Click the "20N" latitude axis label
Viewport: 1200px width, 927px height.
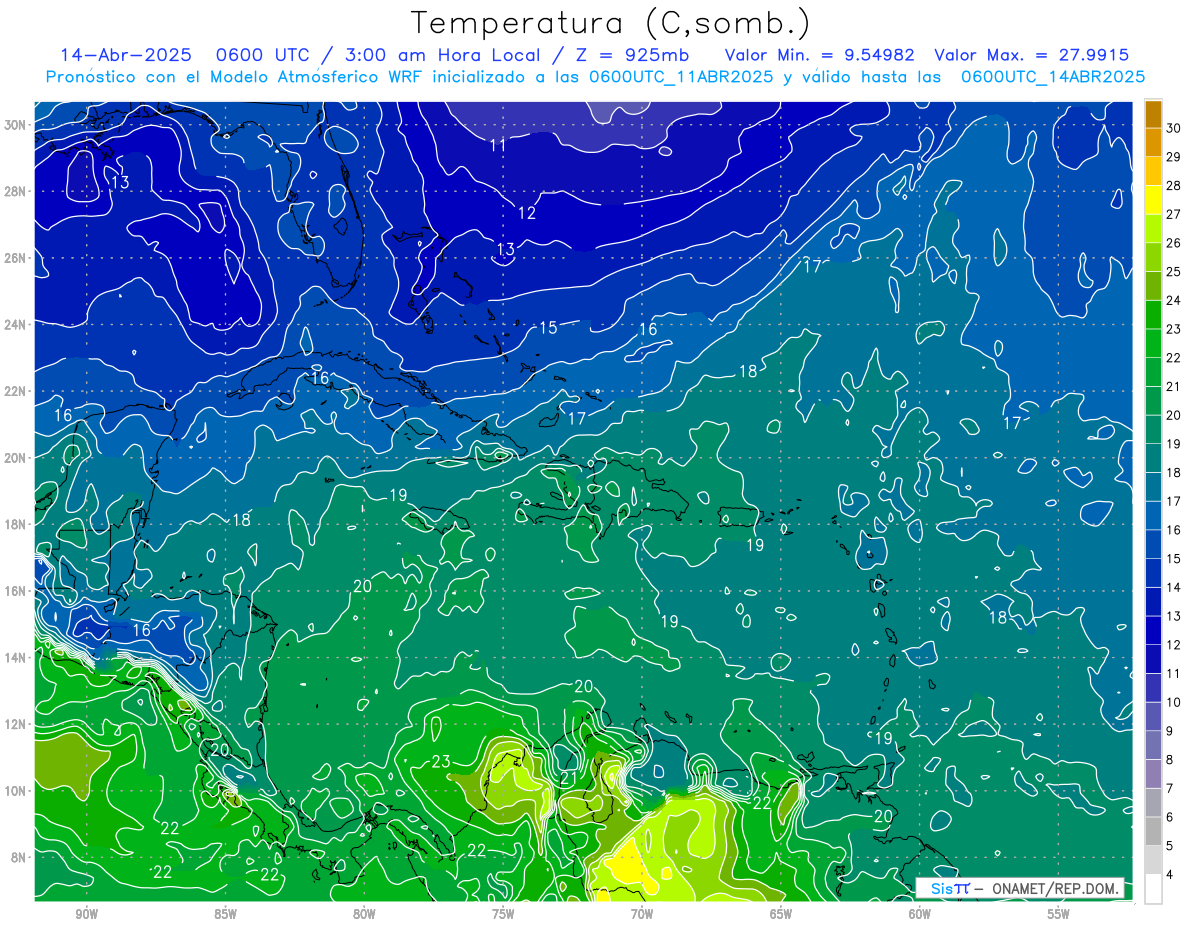tap(15, 457)
